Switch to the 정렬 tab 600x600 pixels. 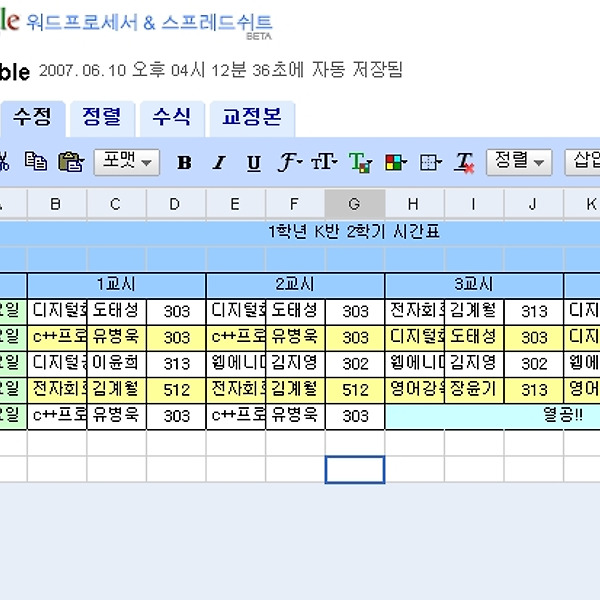point(101,117)
